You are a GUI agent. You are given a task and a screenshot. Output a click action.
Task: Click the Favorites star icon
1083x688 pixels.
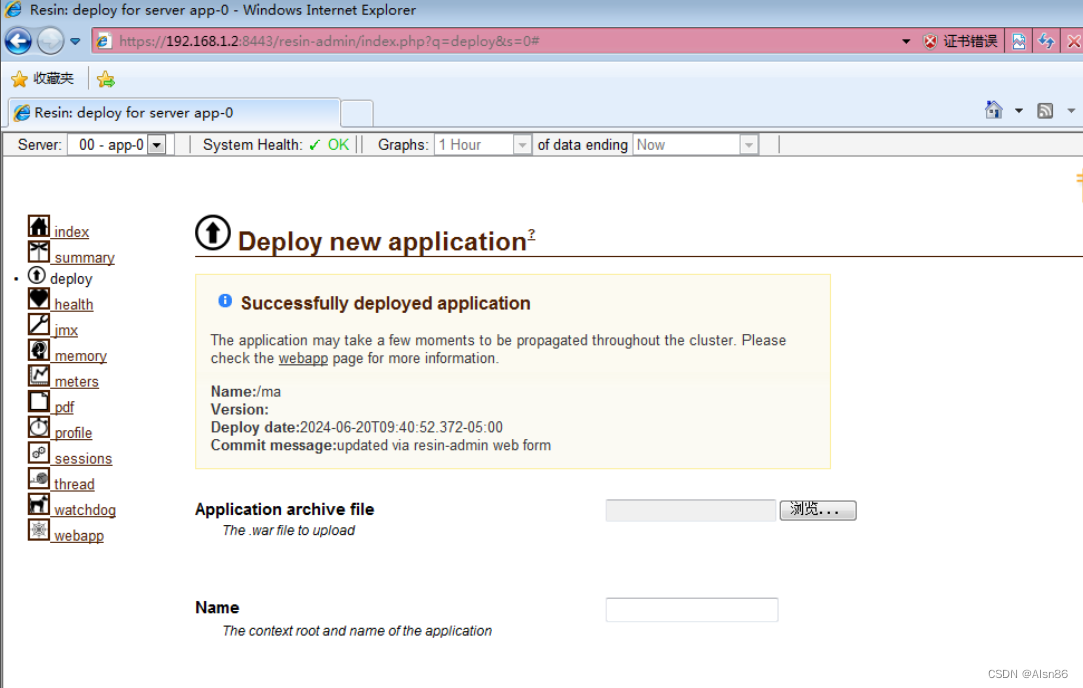19,79
